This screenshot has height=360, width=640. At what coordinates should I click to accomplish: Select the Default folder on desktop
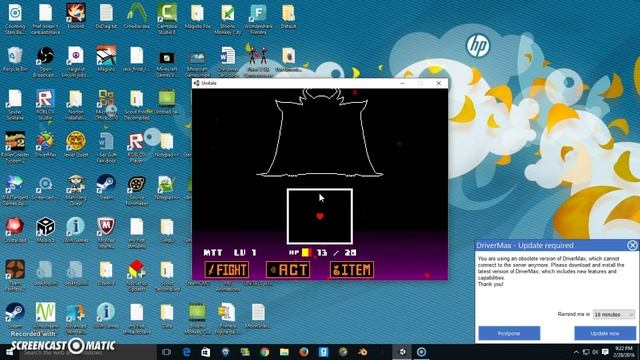pyautogui.click(x=289, y=16)
